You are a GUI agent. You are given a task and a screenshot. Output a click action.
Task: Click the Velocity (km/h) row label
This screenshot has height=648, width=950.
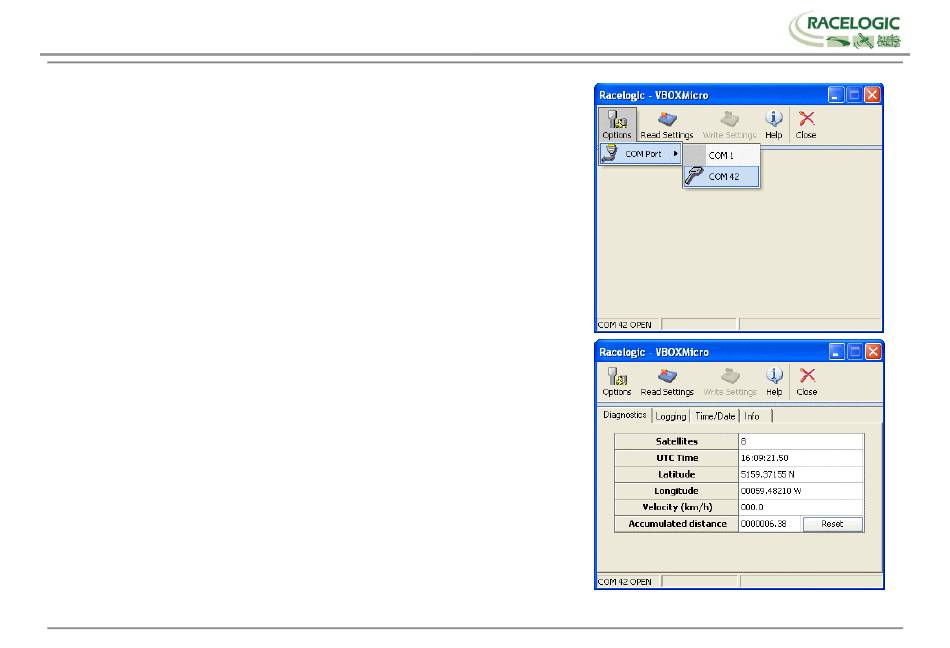click(x=676, y=507)
